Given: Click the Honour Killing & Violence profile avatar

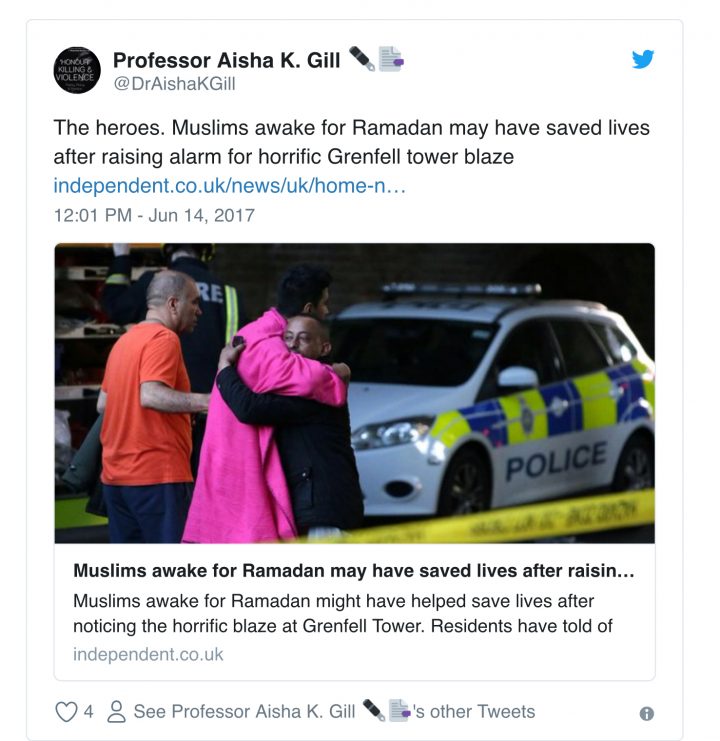Looking at the screenshot, I should pyautogui.click(x=77, y=70).
